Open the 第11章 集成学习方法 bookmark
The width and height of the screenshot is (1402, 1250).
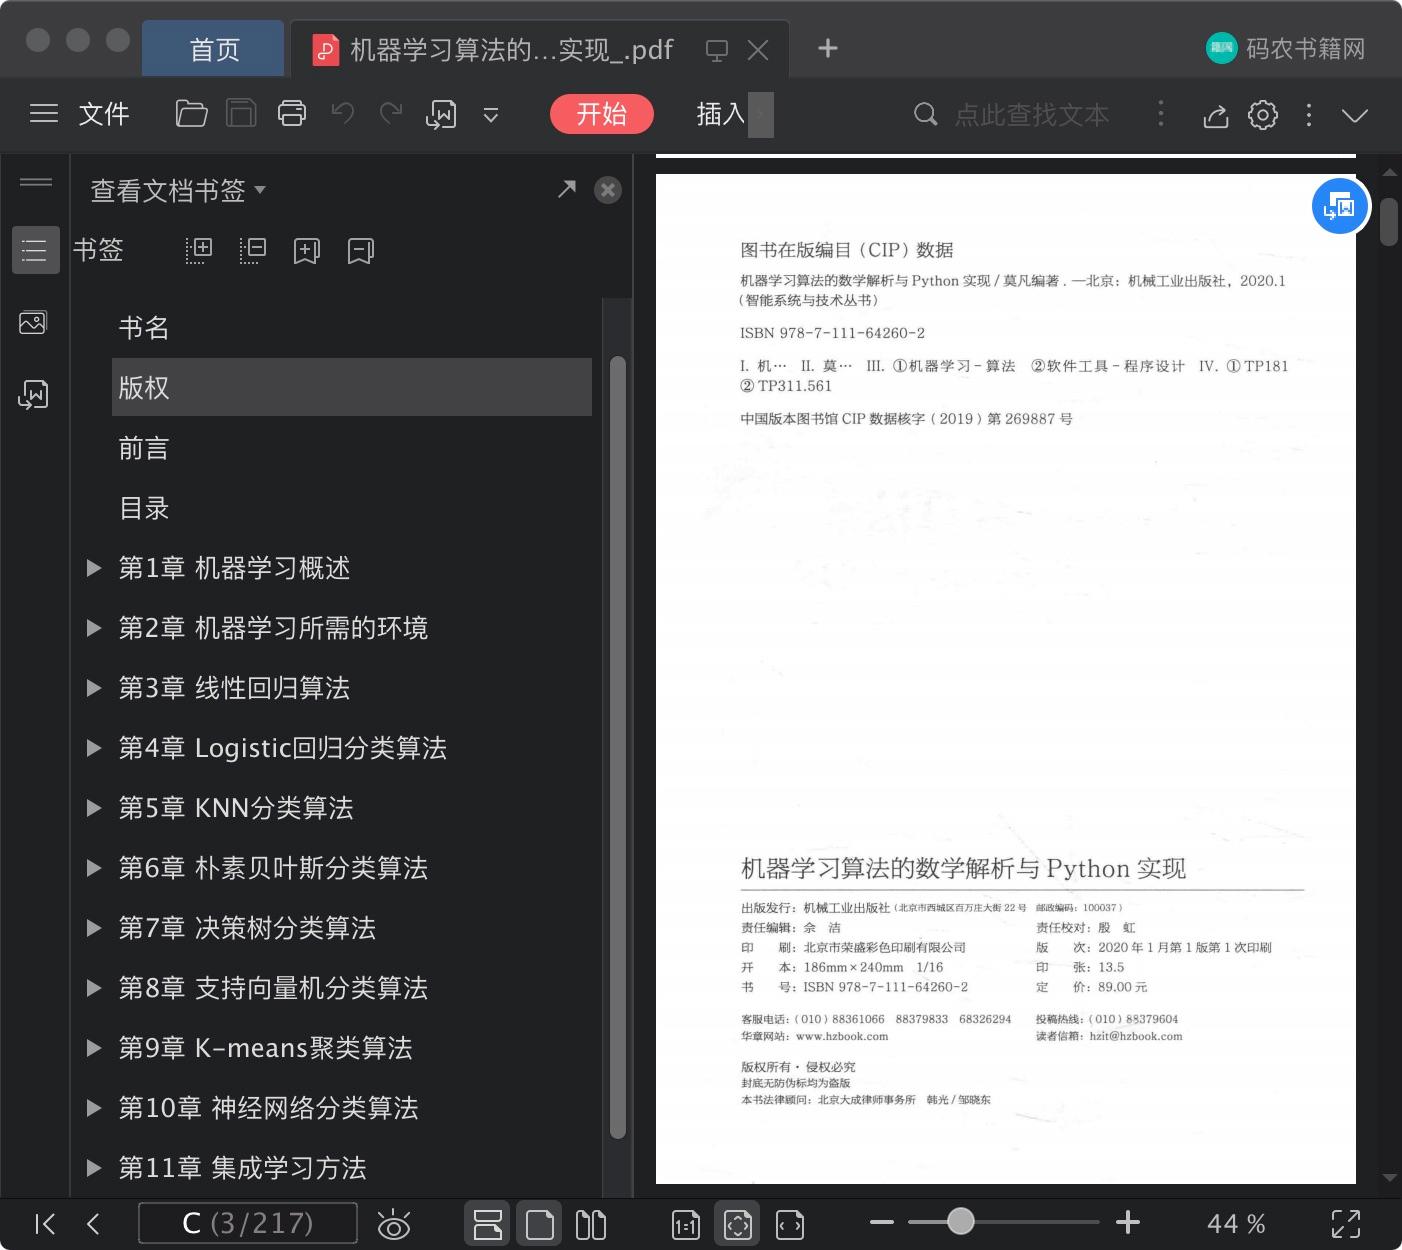click(242, 1168)
